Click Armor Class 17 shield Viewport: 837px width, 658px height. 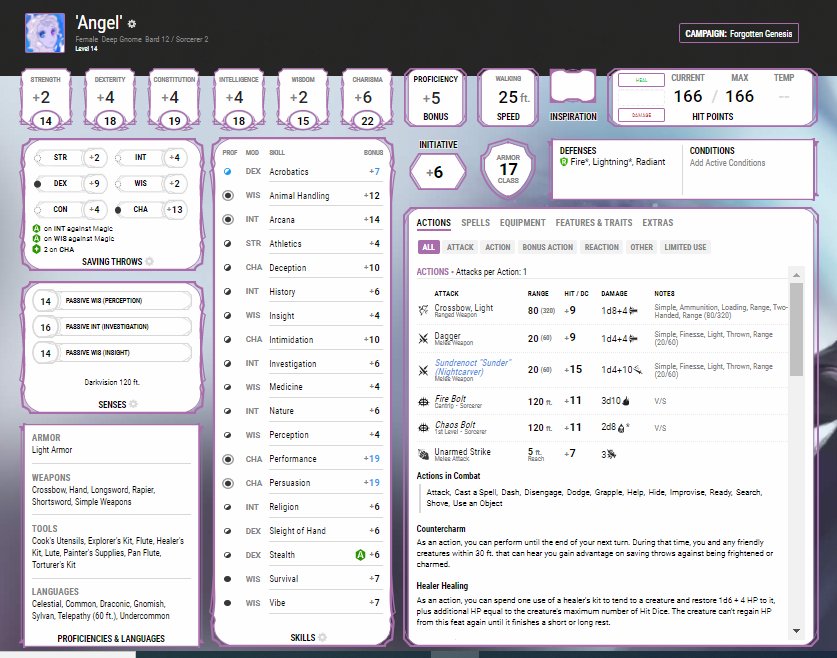click(508, 170)
